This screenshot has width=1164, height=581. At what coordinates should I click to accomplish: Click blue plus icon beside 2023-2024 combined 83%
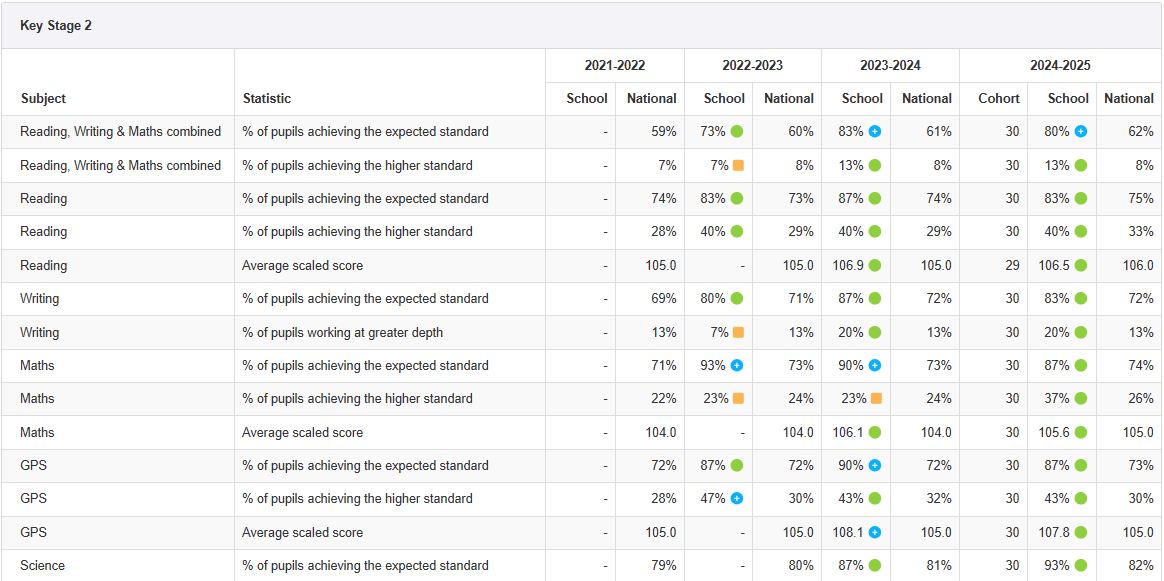pyautogui.click(x=875, y=132)
